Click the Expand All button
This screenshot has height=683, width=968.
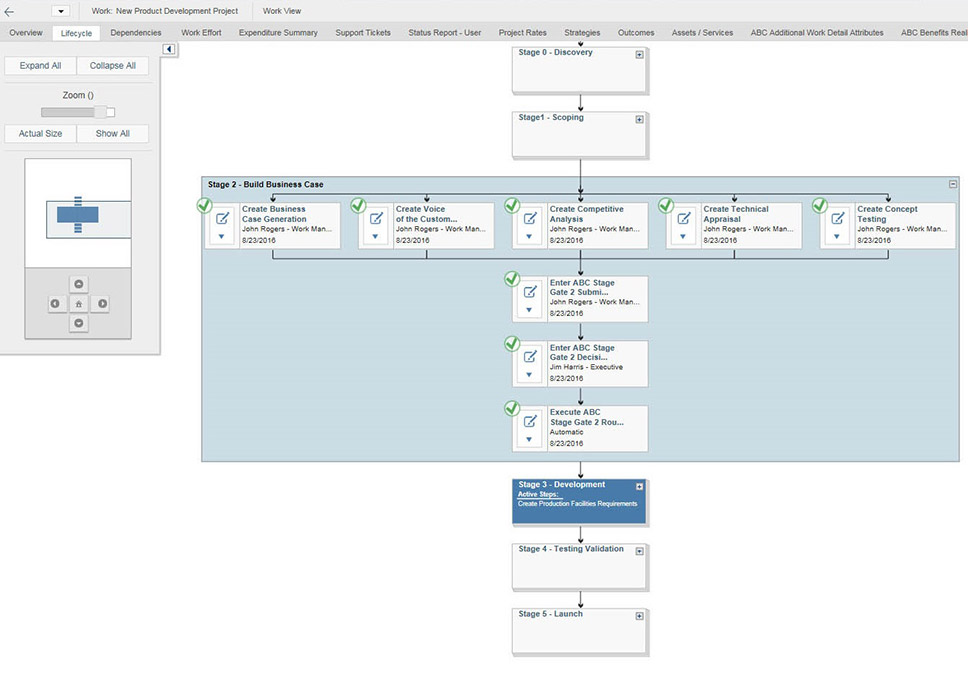point(41,65)
